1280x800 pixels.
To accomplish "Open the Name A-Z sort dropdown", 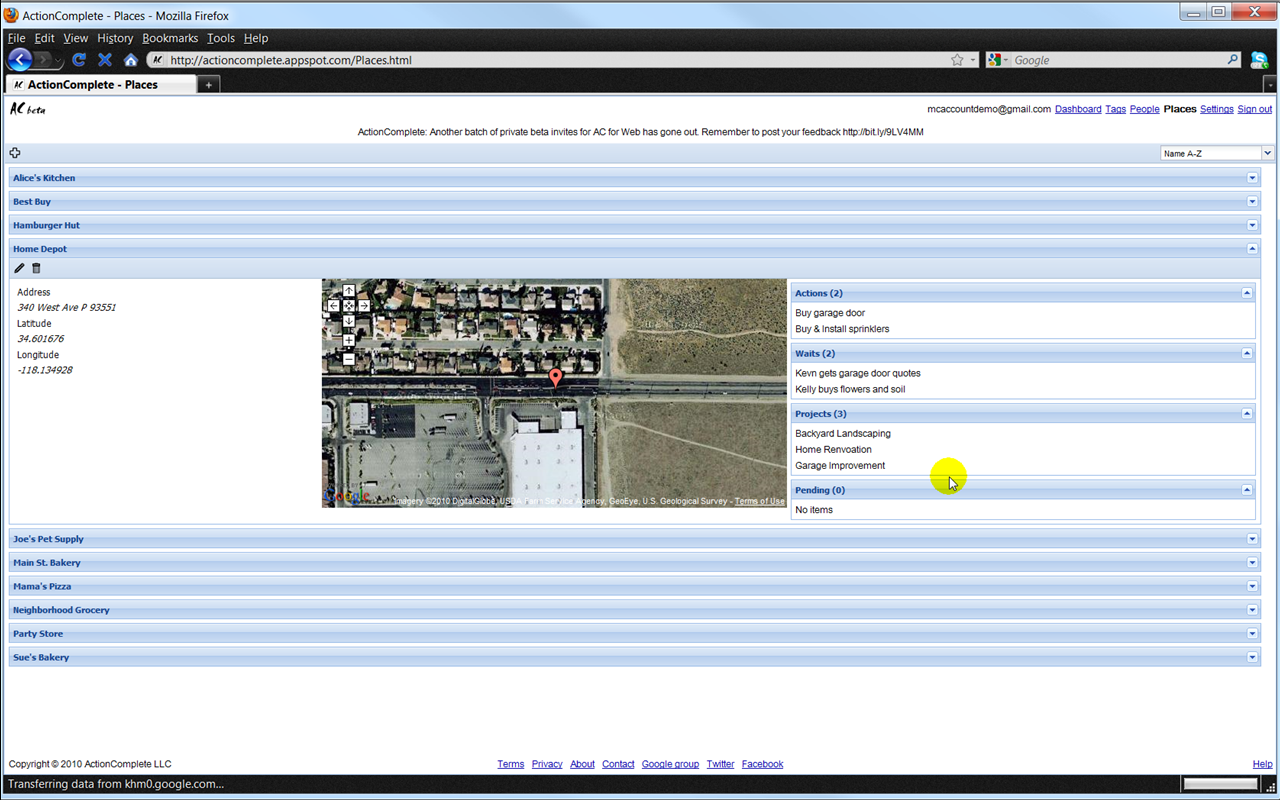I will [x=1216, y=153].
